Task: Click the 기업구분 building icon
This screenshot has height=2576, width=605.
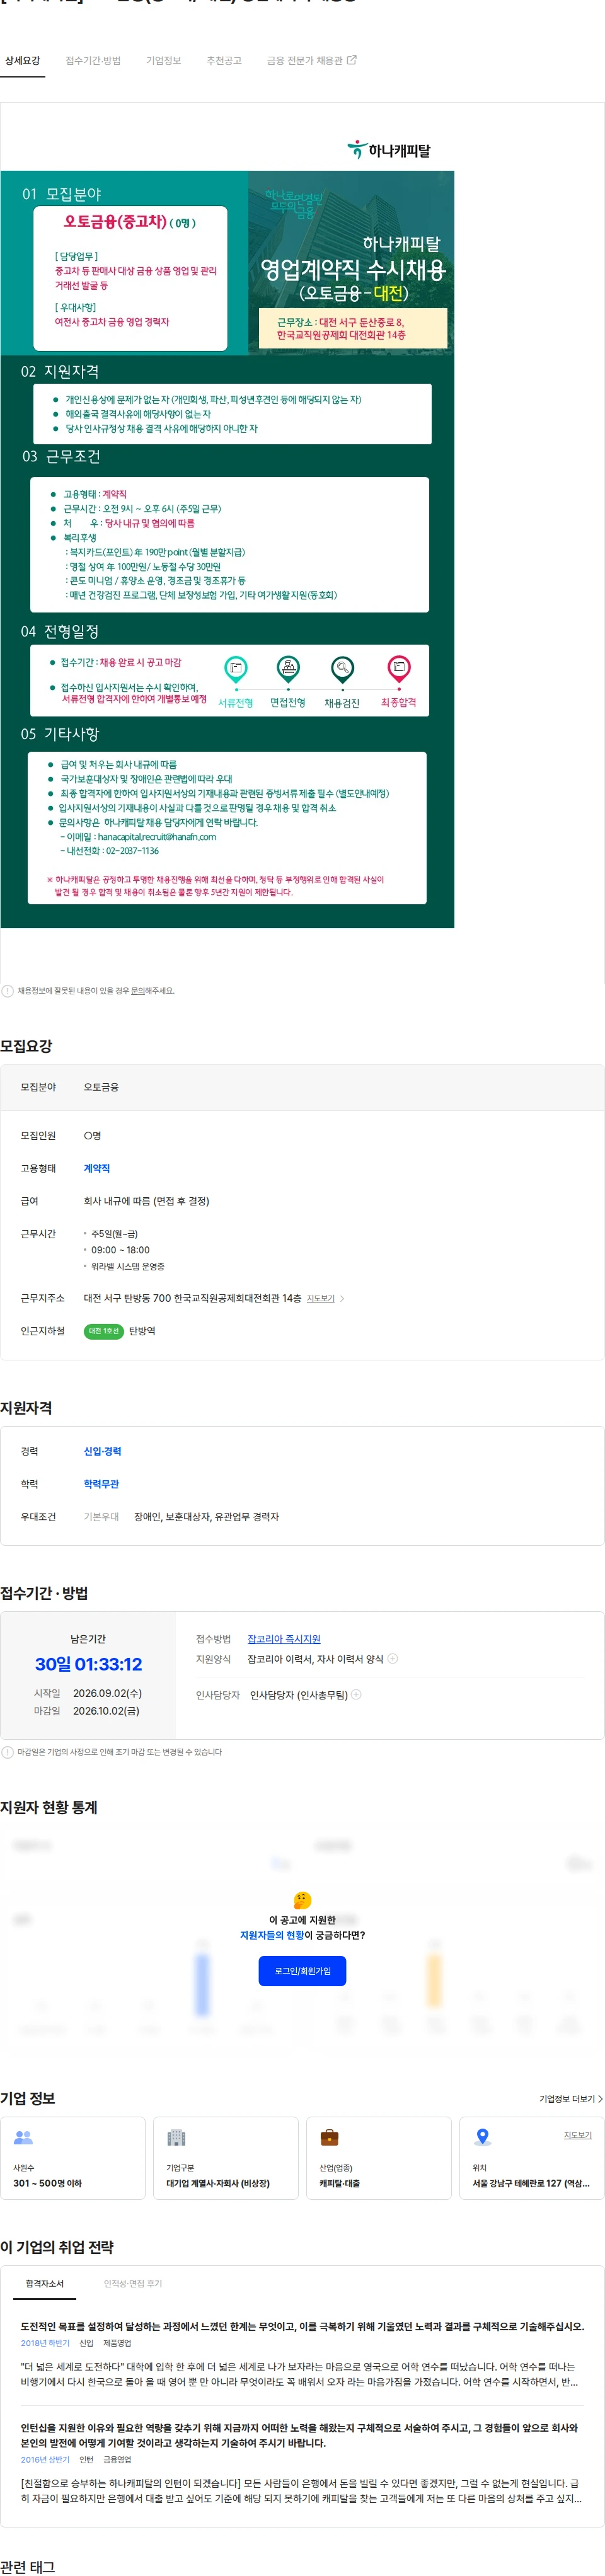Action: [x=176, y=2137]
